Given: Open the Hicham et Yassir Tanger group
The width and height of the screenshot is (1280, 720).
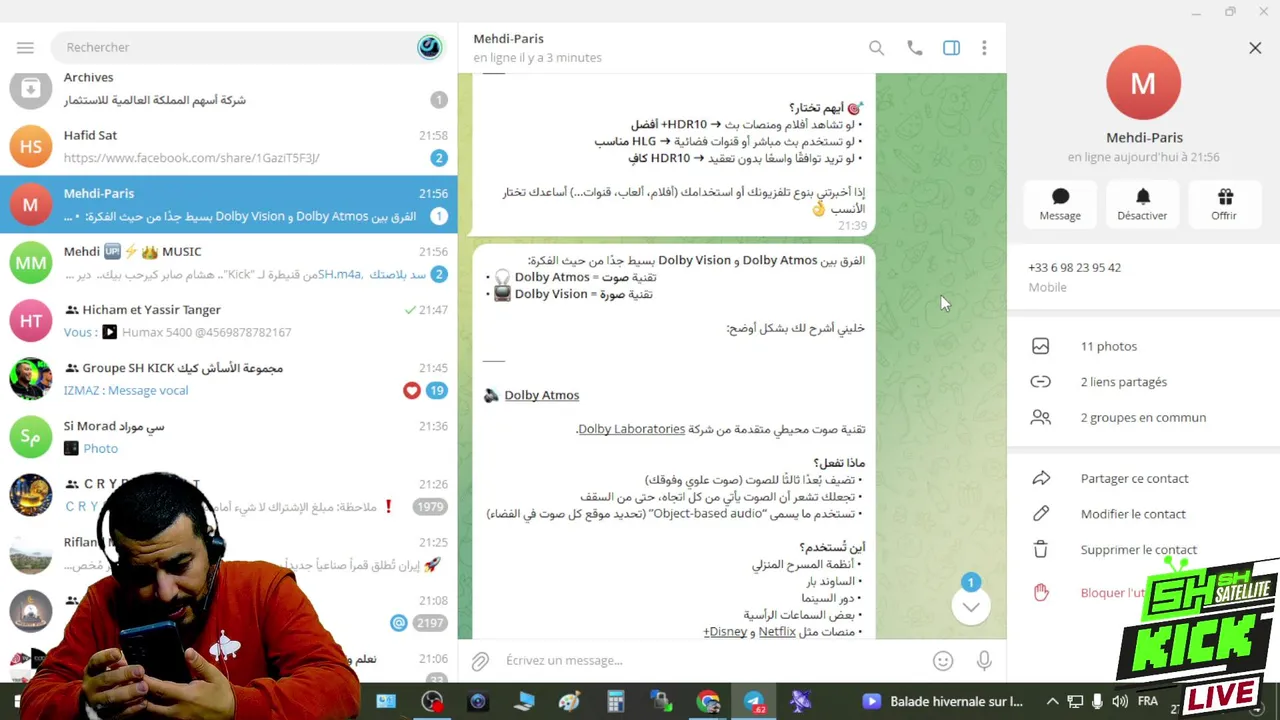Looking at the screenshot, I should pyautogui.click(x=228, y=320).
